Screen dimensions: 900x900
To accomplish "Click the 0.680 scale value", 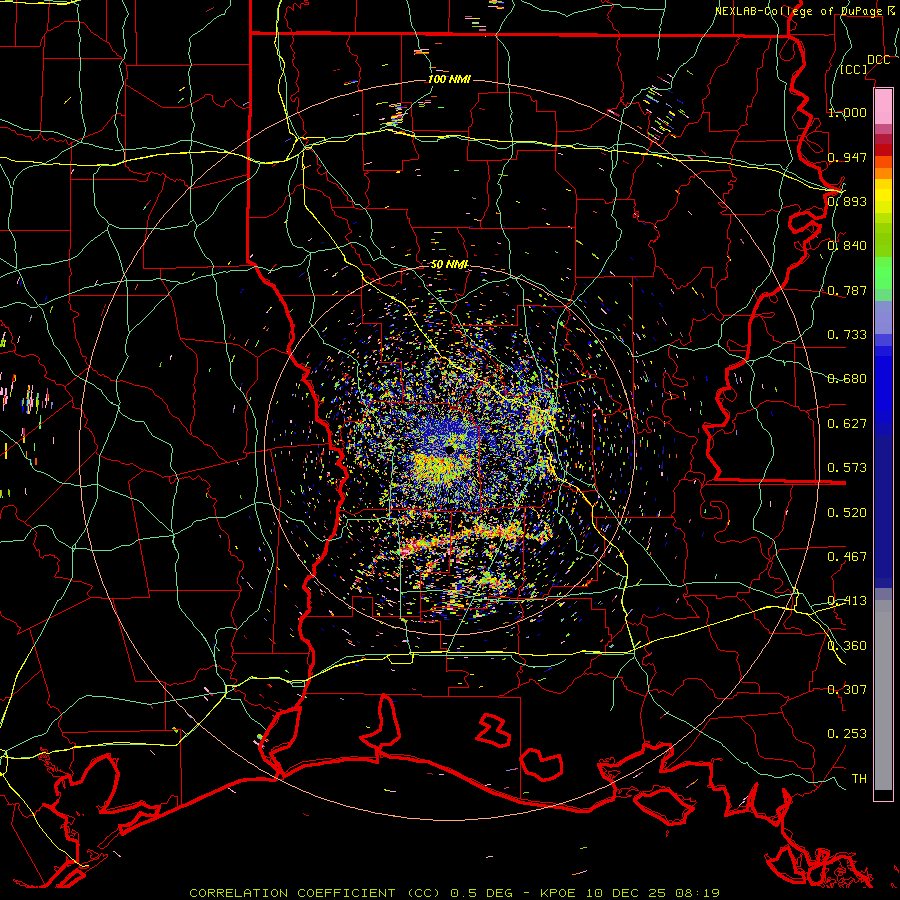I will pos(847,379).
